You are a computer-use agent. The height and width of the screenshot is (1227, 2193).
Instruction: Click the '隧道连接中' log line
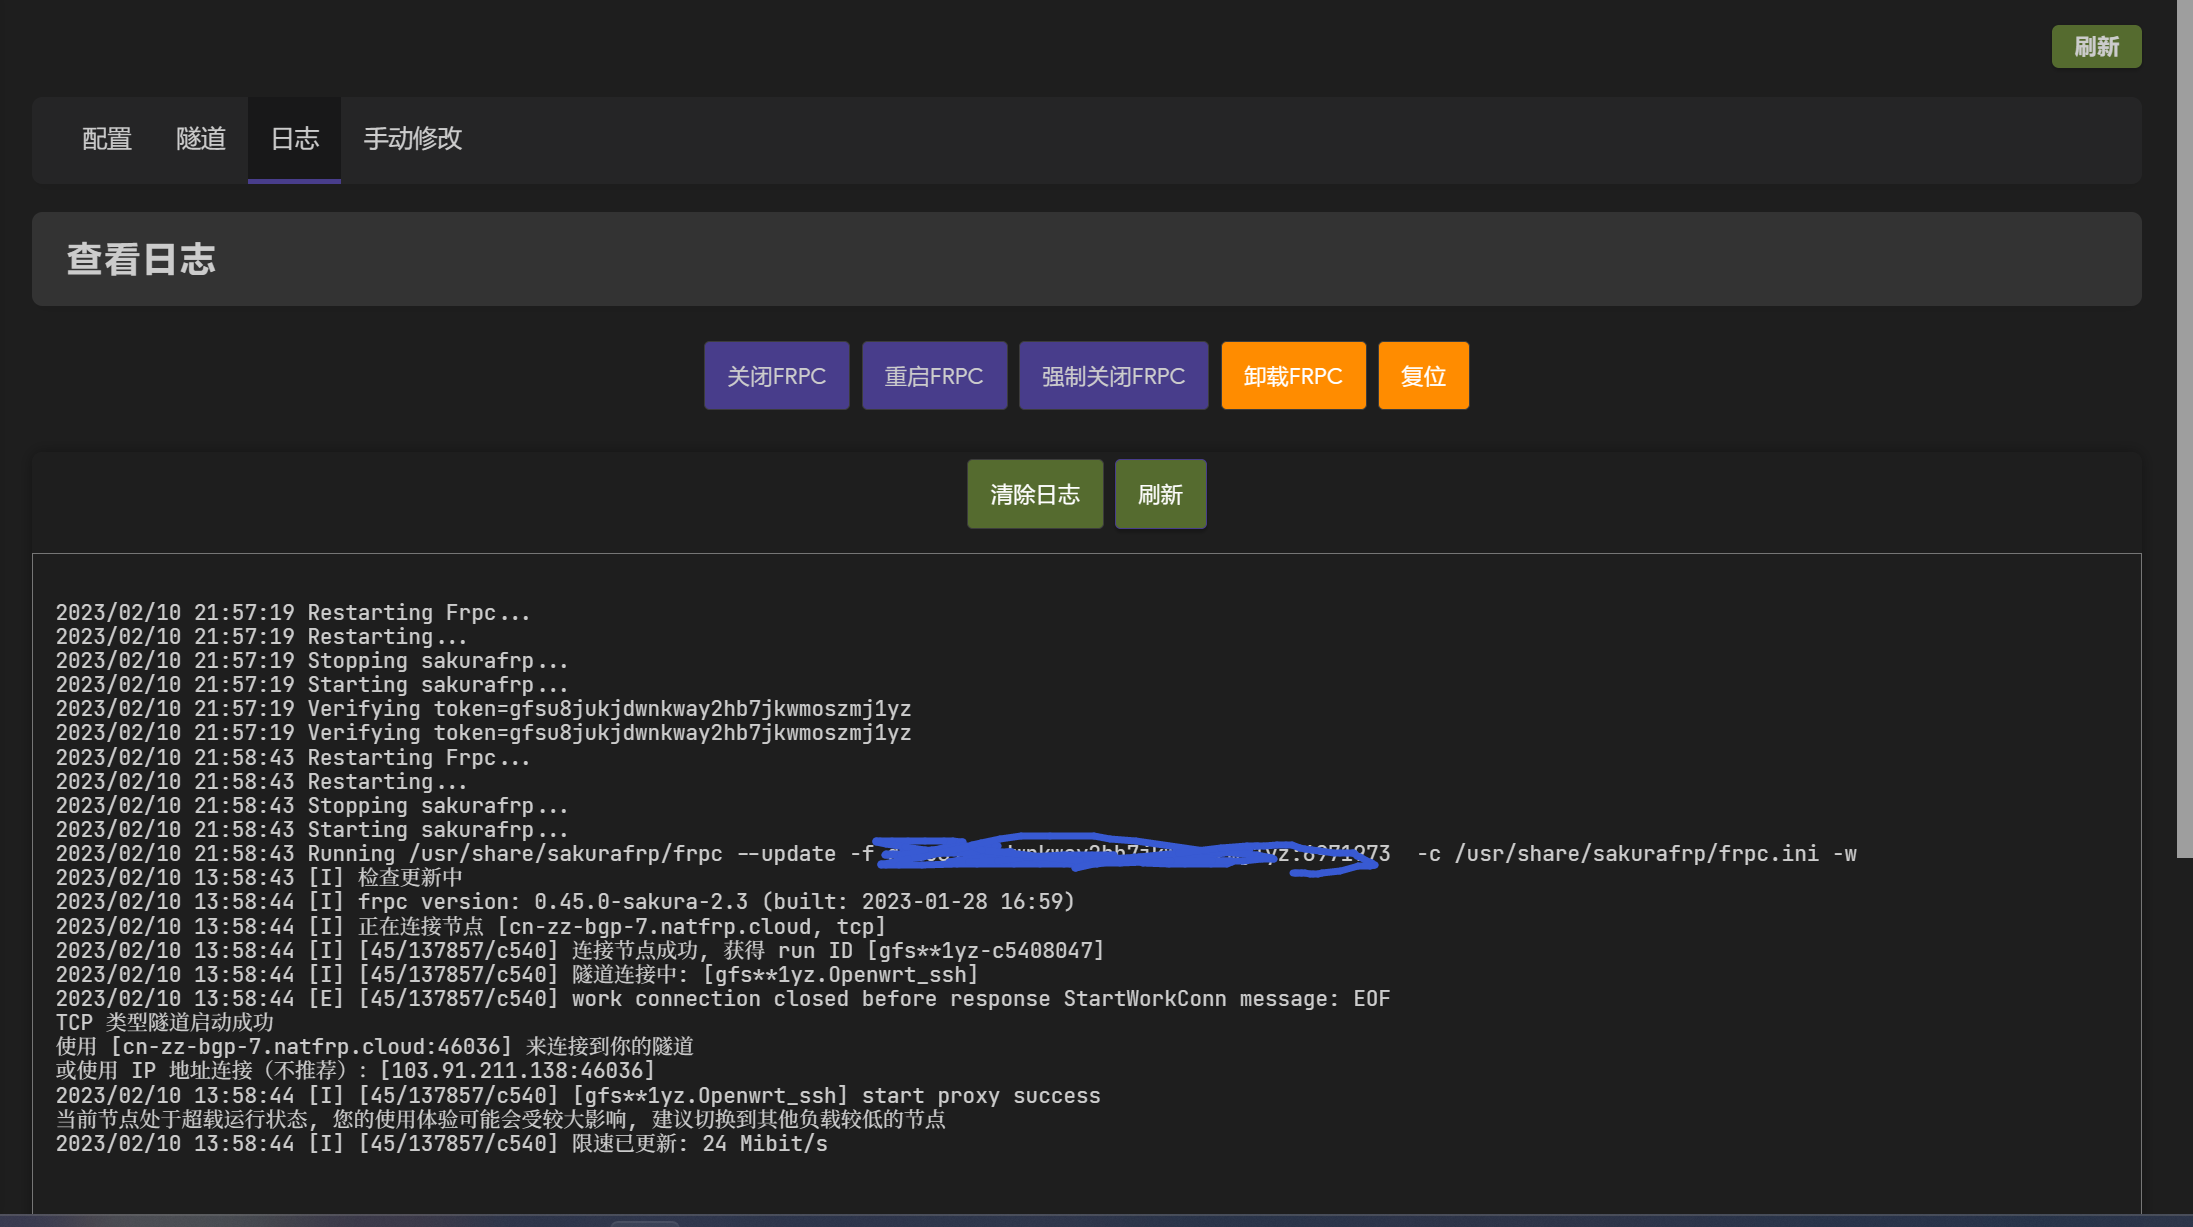[517, 975]
